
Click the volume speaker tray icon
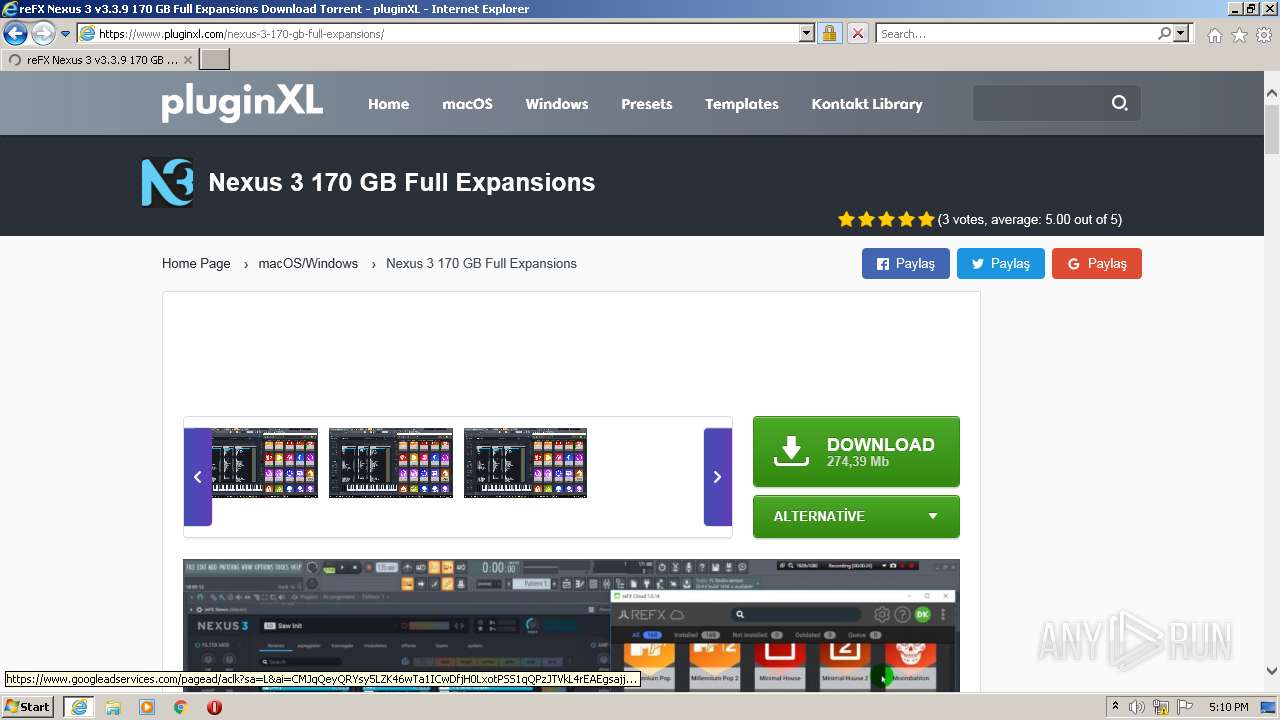(x=1137, y=707)
